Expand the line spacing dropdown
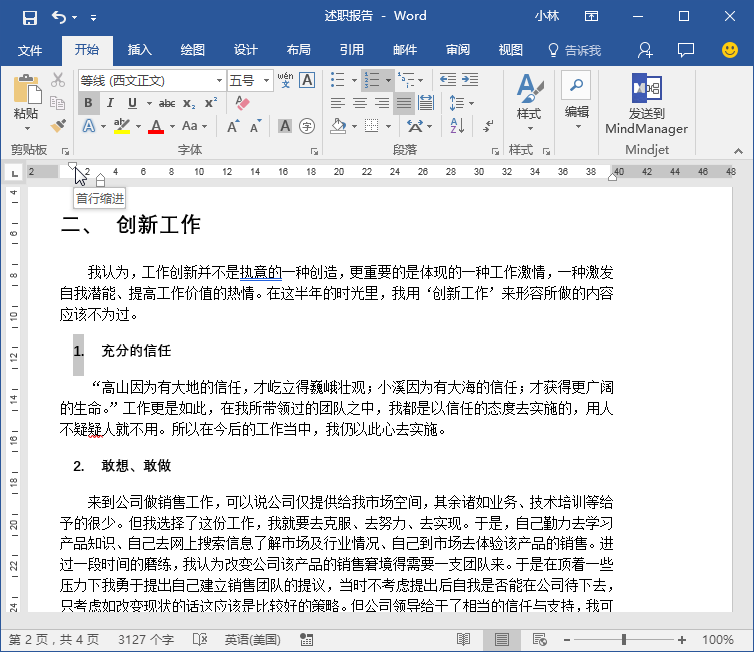 471,103
